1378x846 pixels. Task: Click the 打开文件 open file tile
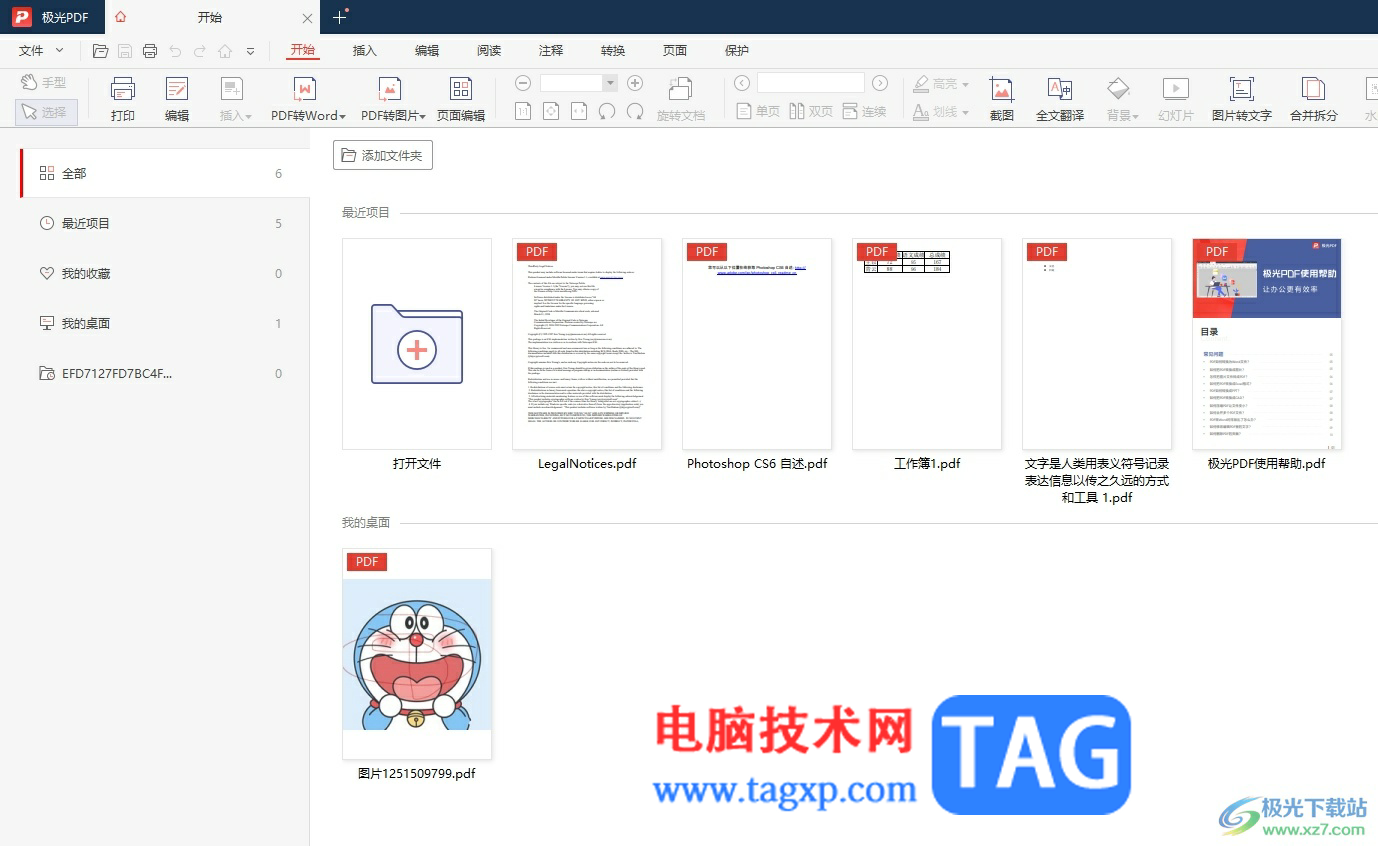click(417, 344)
